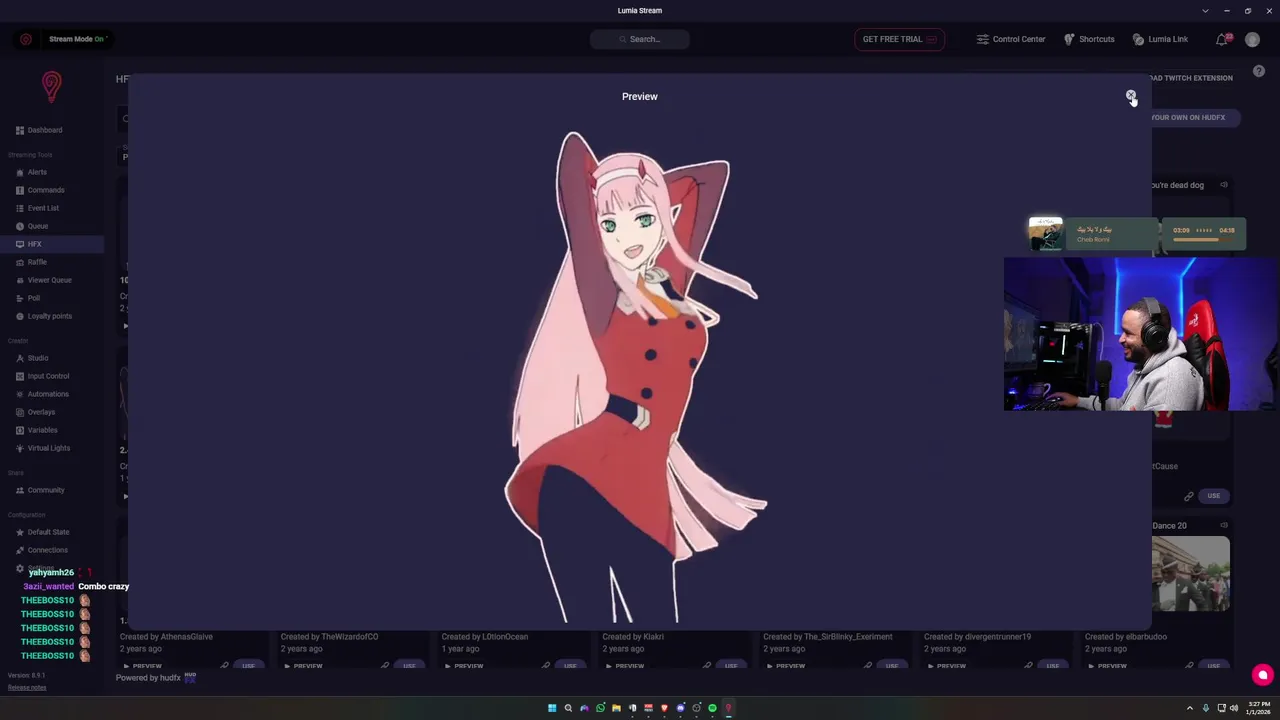Open Commands icon in the sidebar
The width and height of the screenshot is (1280, 720).
[x=20, y=190]
